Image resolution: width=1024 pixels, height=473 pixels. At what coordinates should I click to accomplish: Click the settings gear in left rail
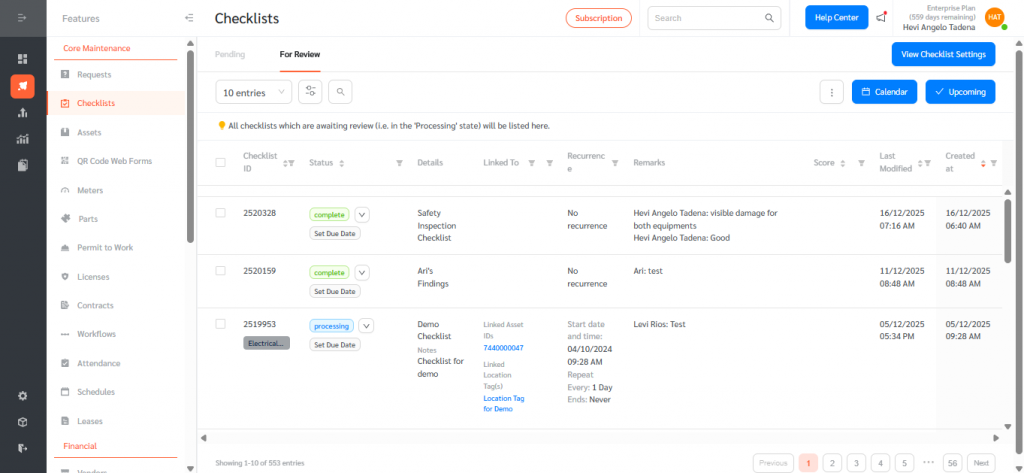[x=23, y=395]
